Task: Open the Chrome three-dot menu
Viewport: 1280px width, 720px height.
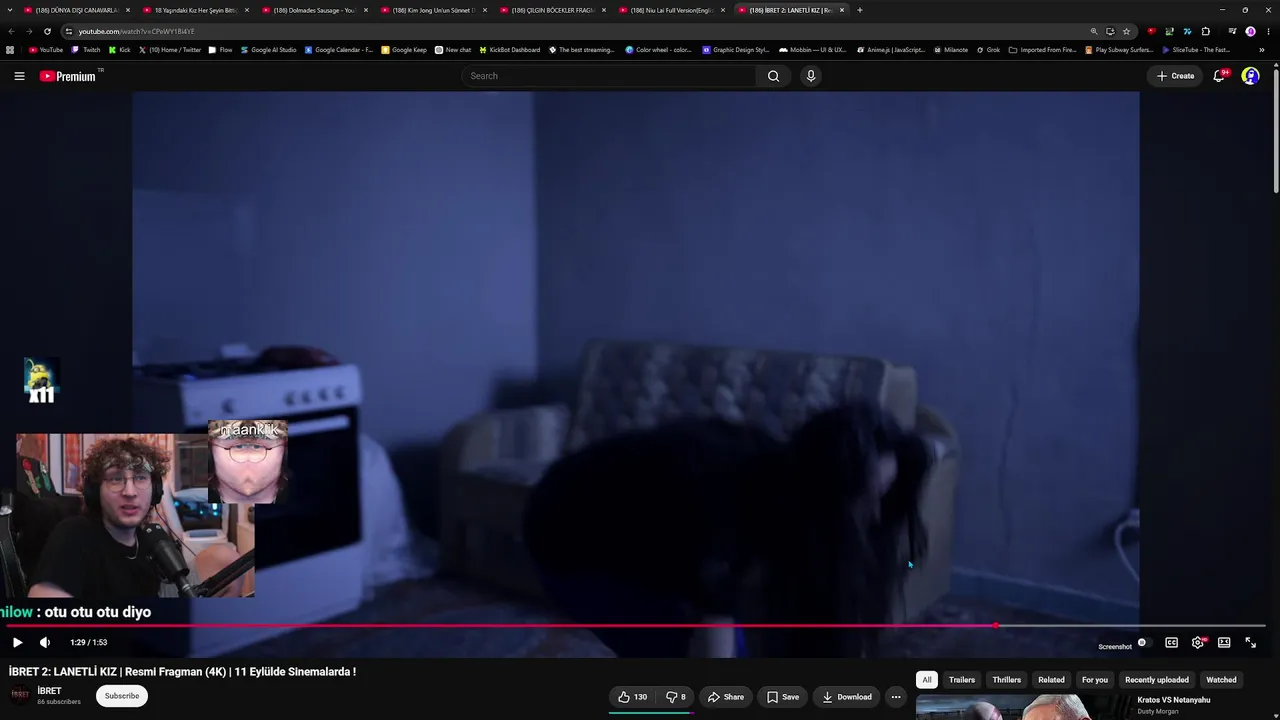Action: point(1267,31)
